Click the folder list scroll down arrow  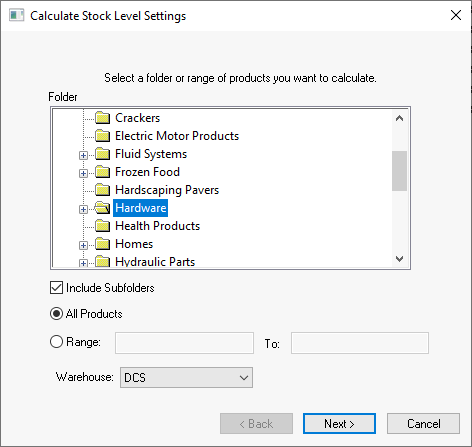pyautogui.click(x=399, y=259)
